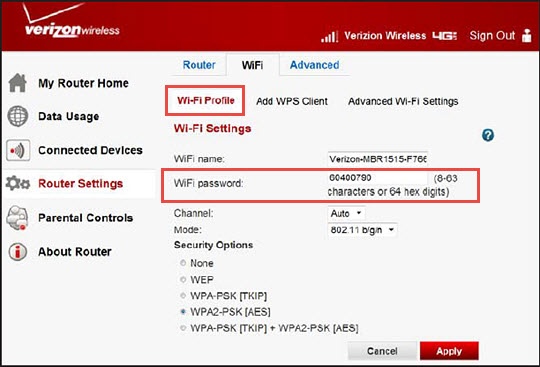Open About Router page
Viewport: 540px width, 367px height.
tap(75, 252)
